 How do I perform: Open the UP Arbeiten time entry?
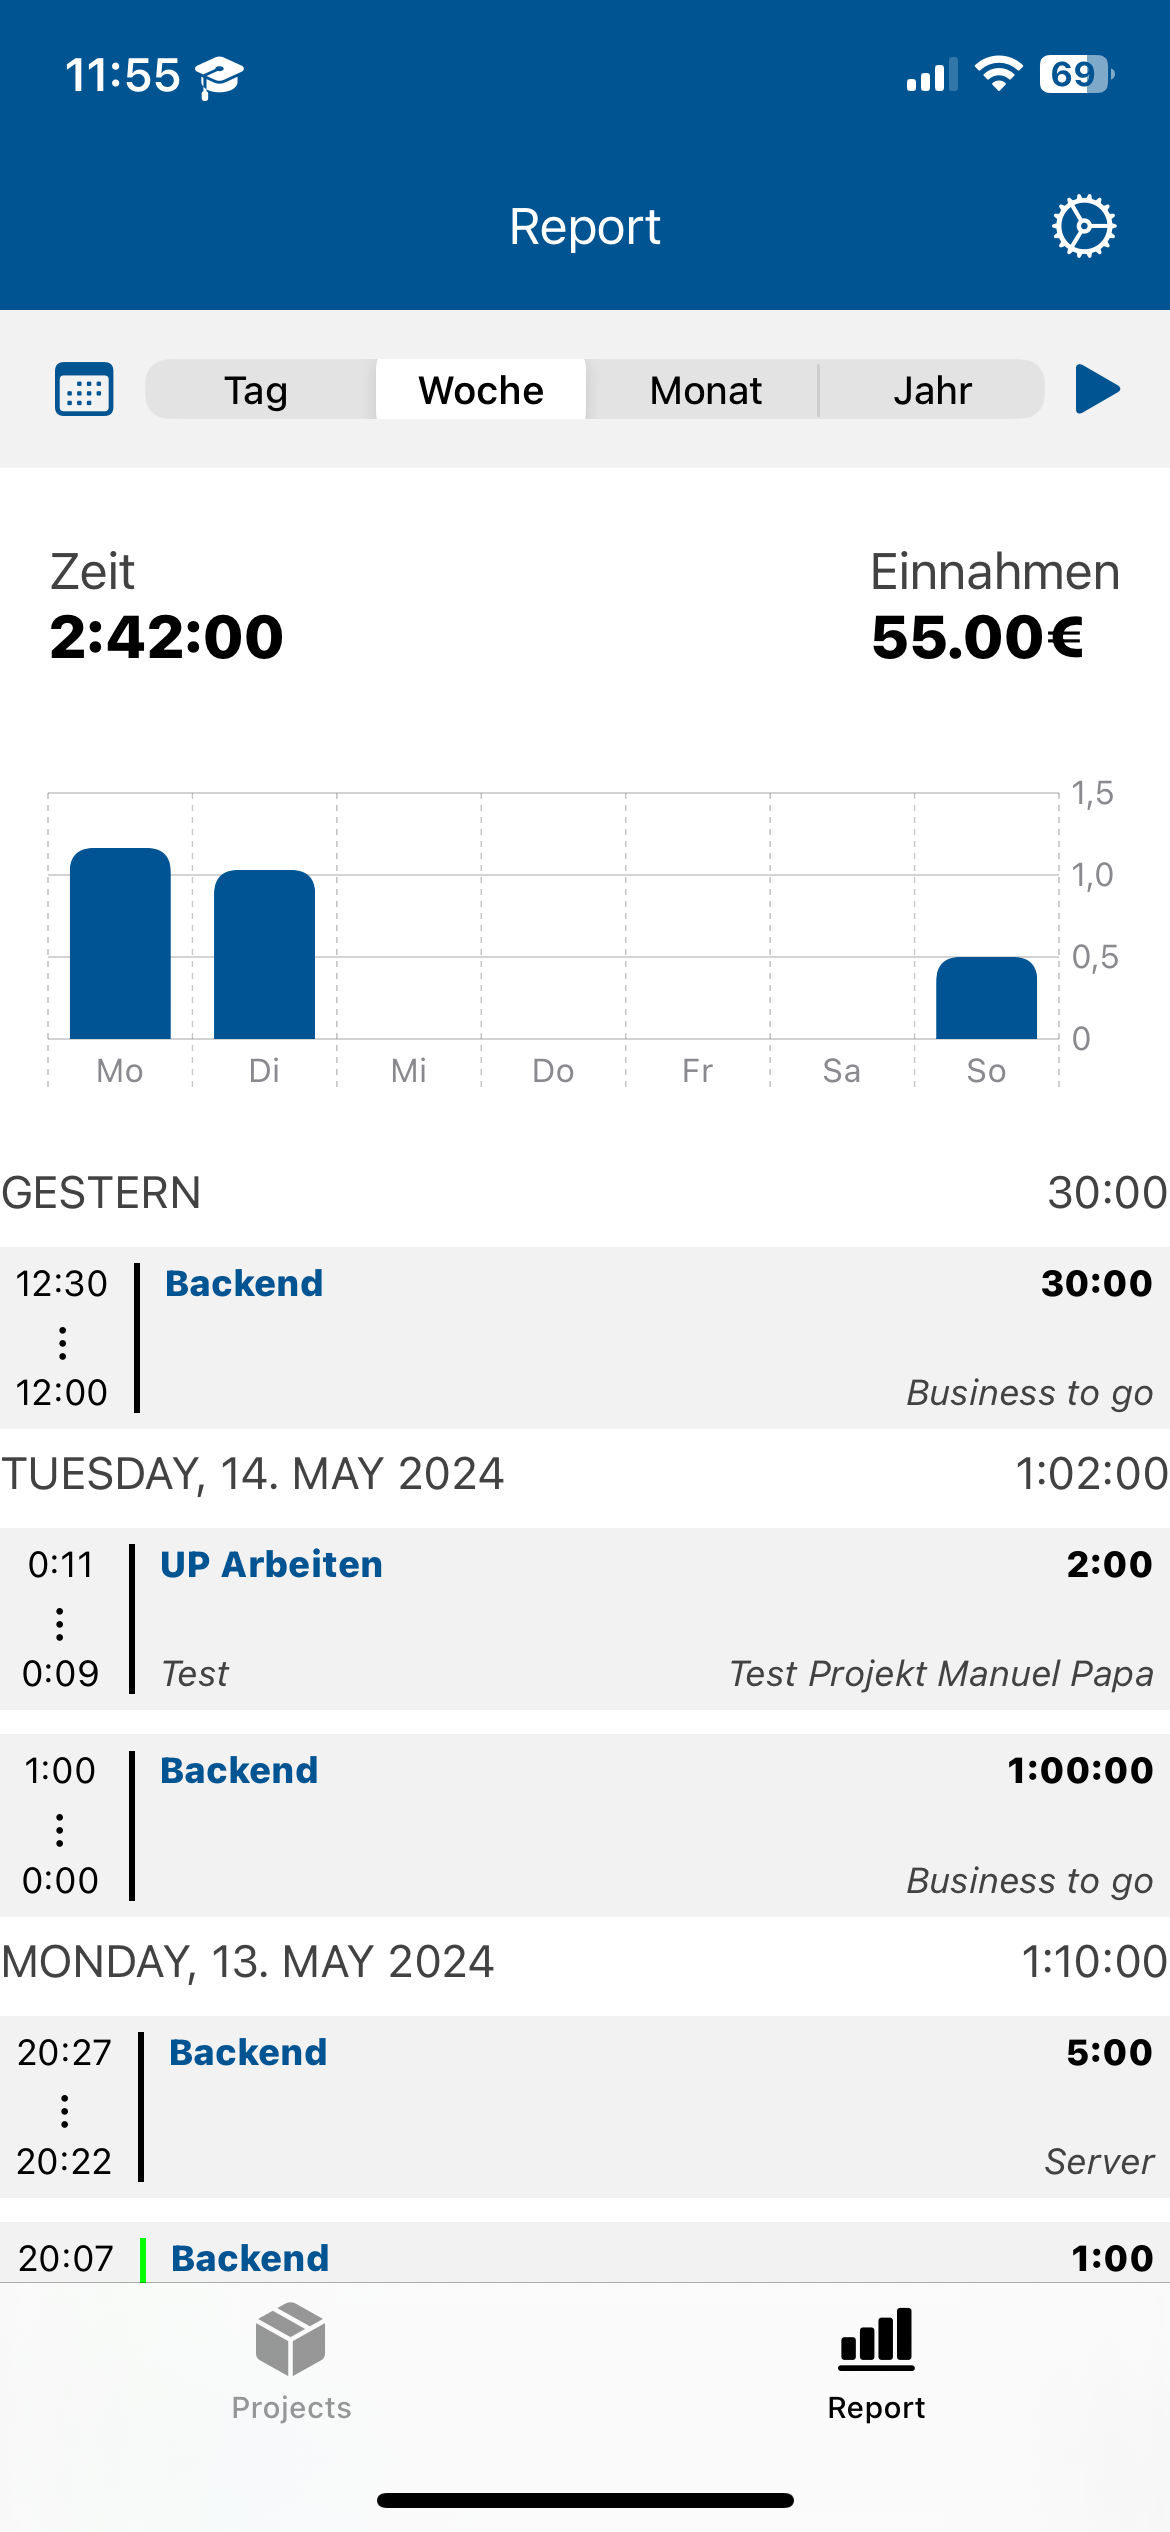(585, 1618)
